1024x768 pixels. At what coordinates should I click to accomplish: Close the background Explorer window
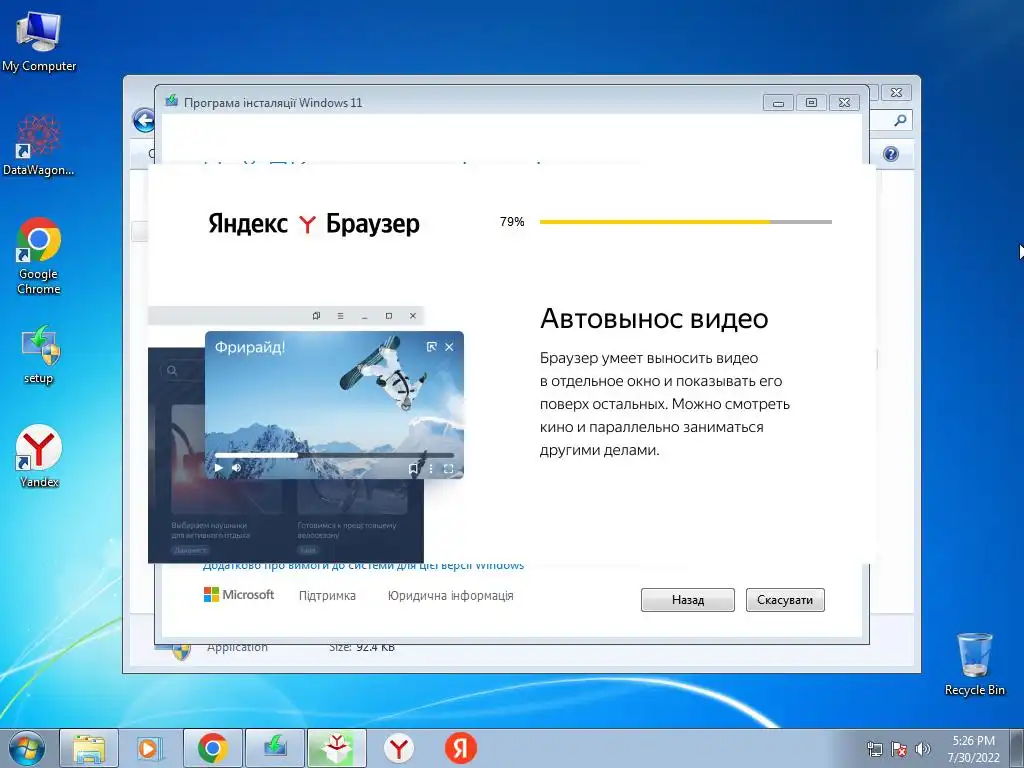[x=897, y=92]
